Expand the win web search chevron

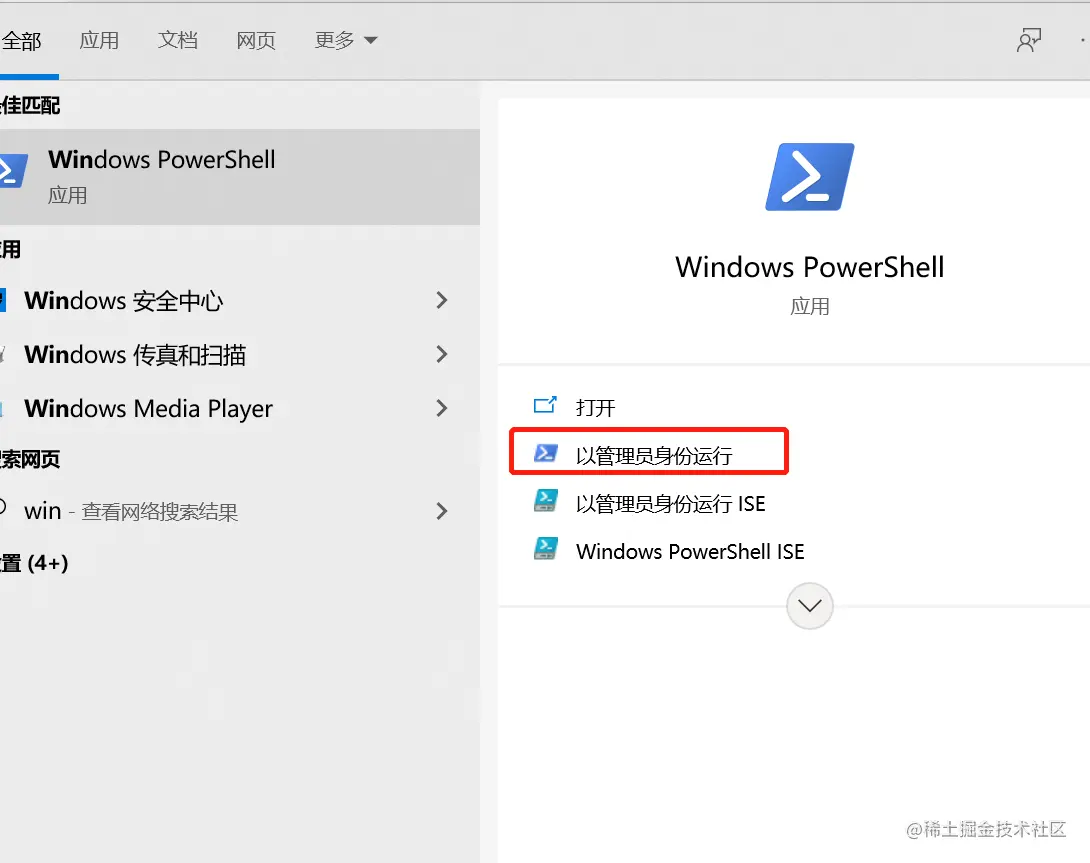[x=441, y=511]
